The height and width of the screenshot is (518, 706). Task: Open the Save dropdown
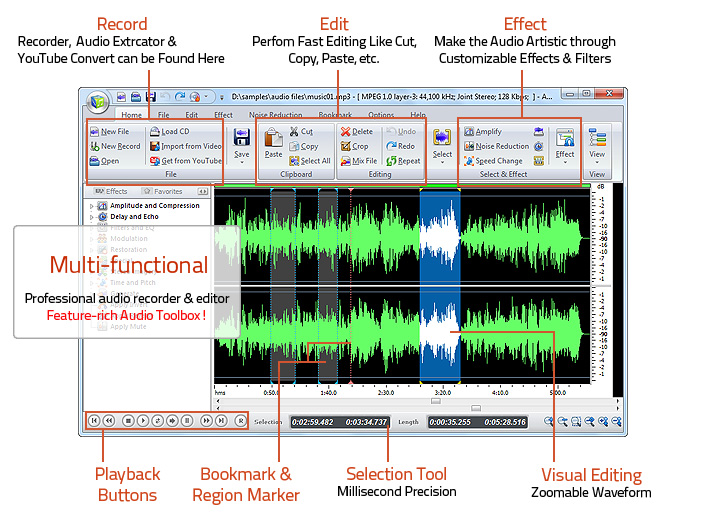(x=241, y=154)
